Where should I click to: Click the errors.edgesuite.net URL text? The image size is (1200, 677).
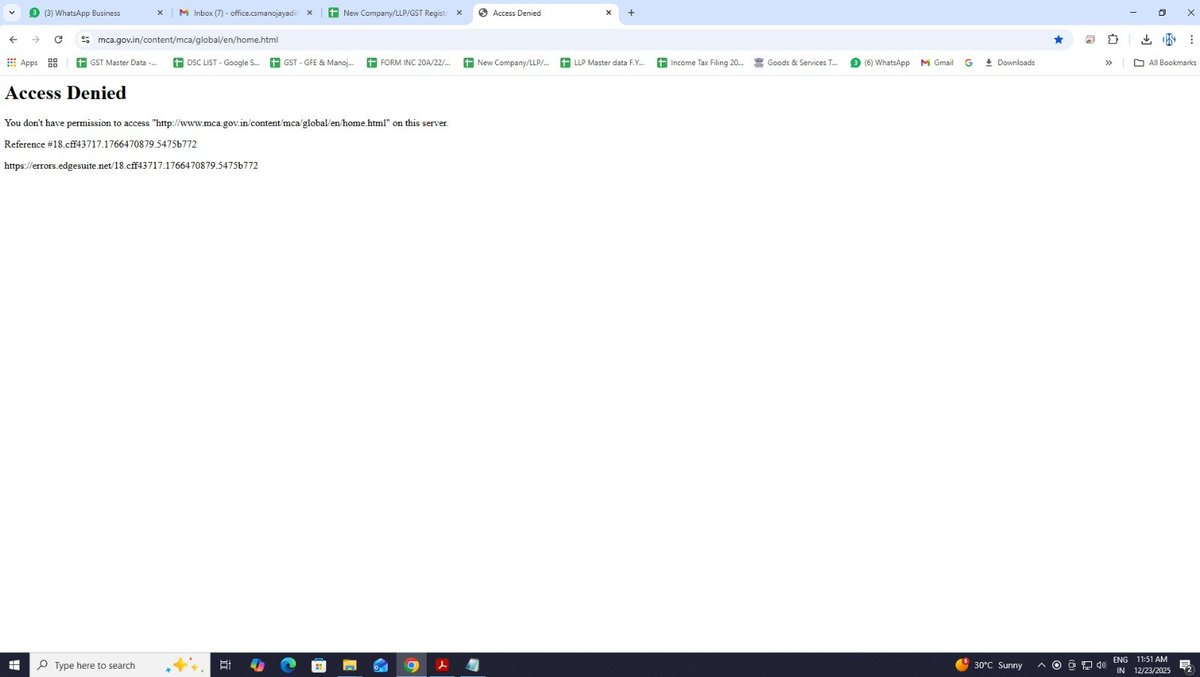[131, 165]
